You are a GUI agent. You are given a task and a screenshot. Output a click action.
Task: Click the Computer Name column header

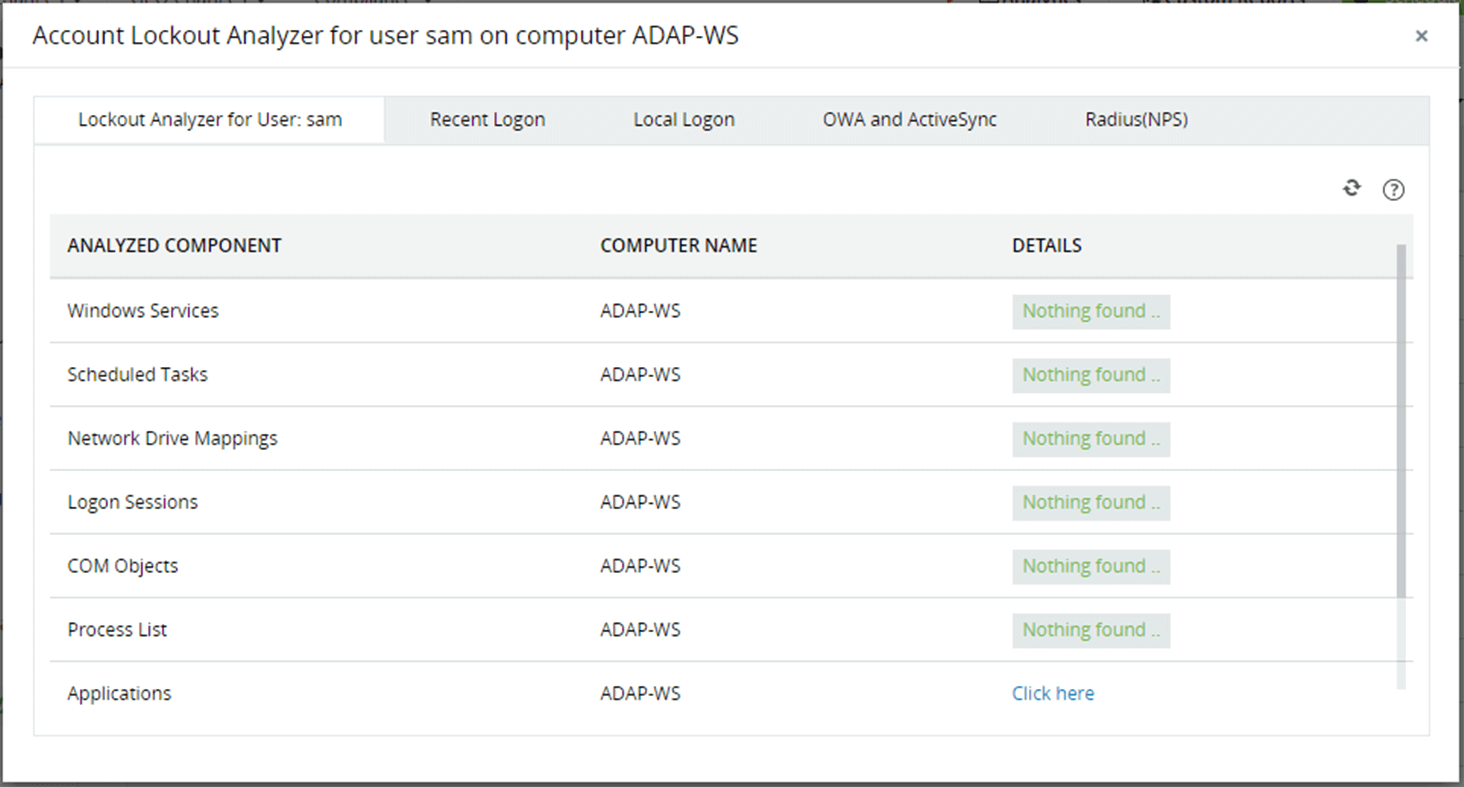point(678,245)
